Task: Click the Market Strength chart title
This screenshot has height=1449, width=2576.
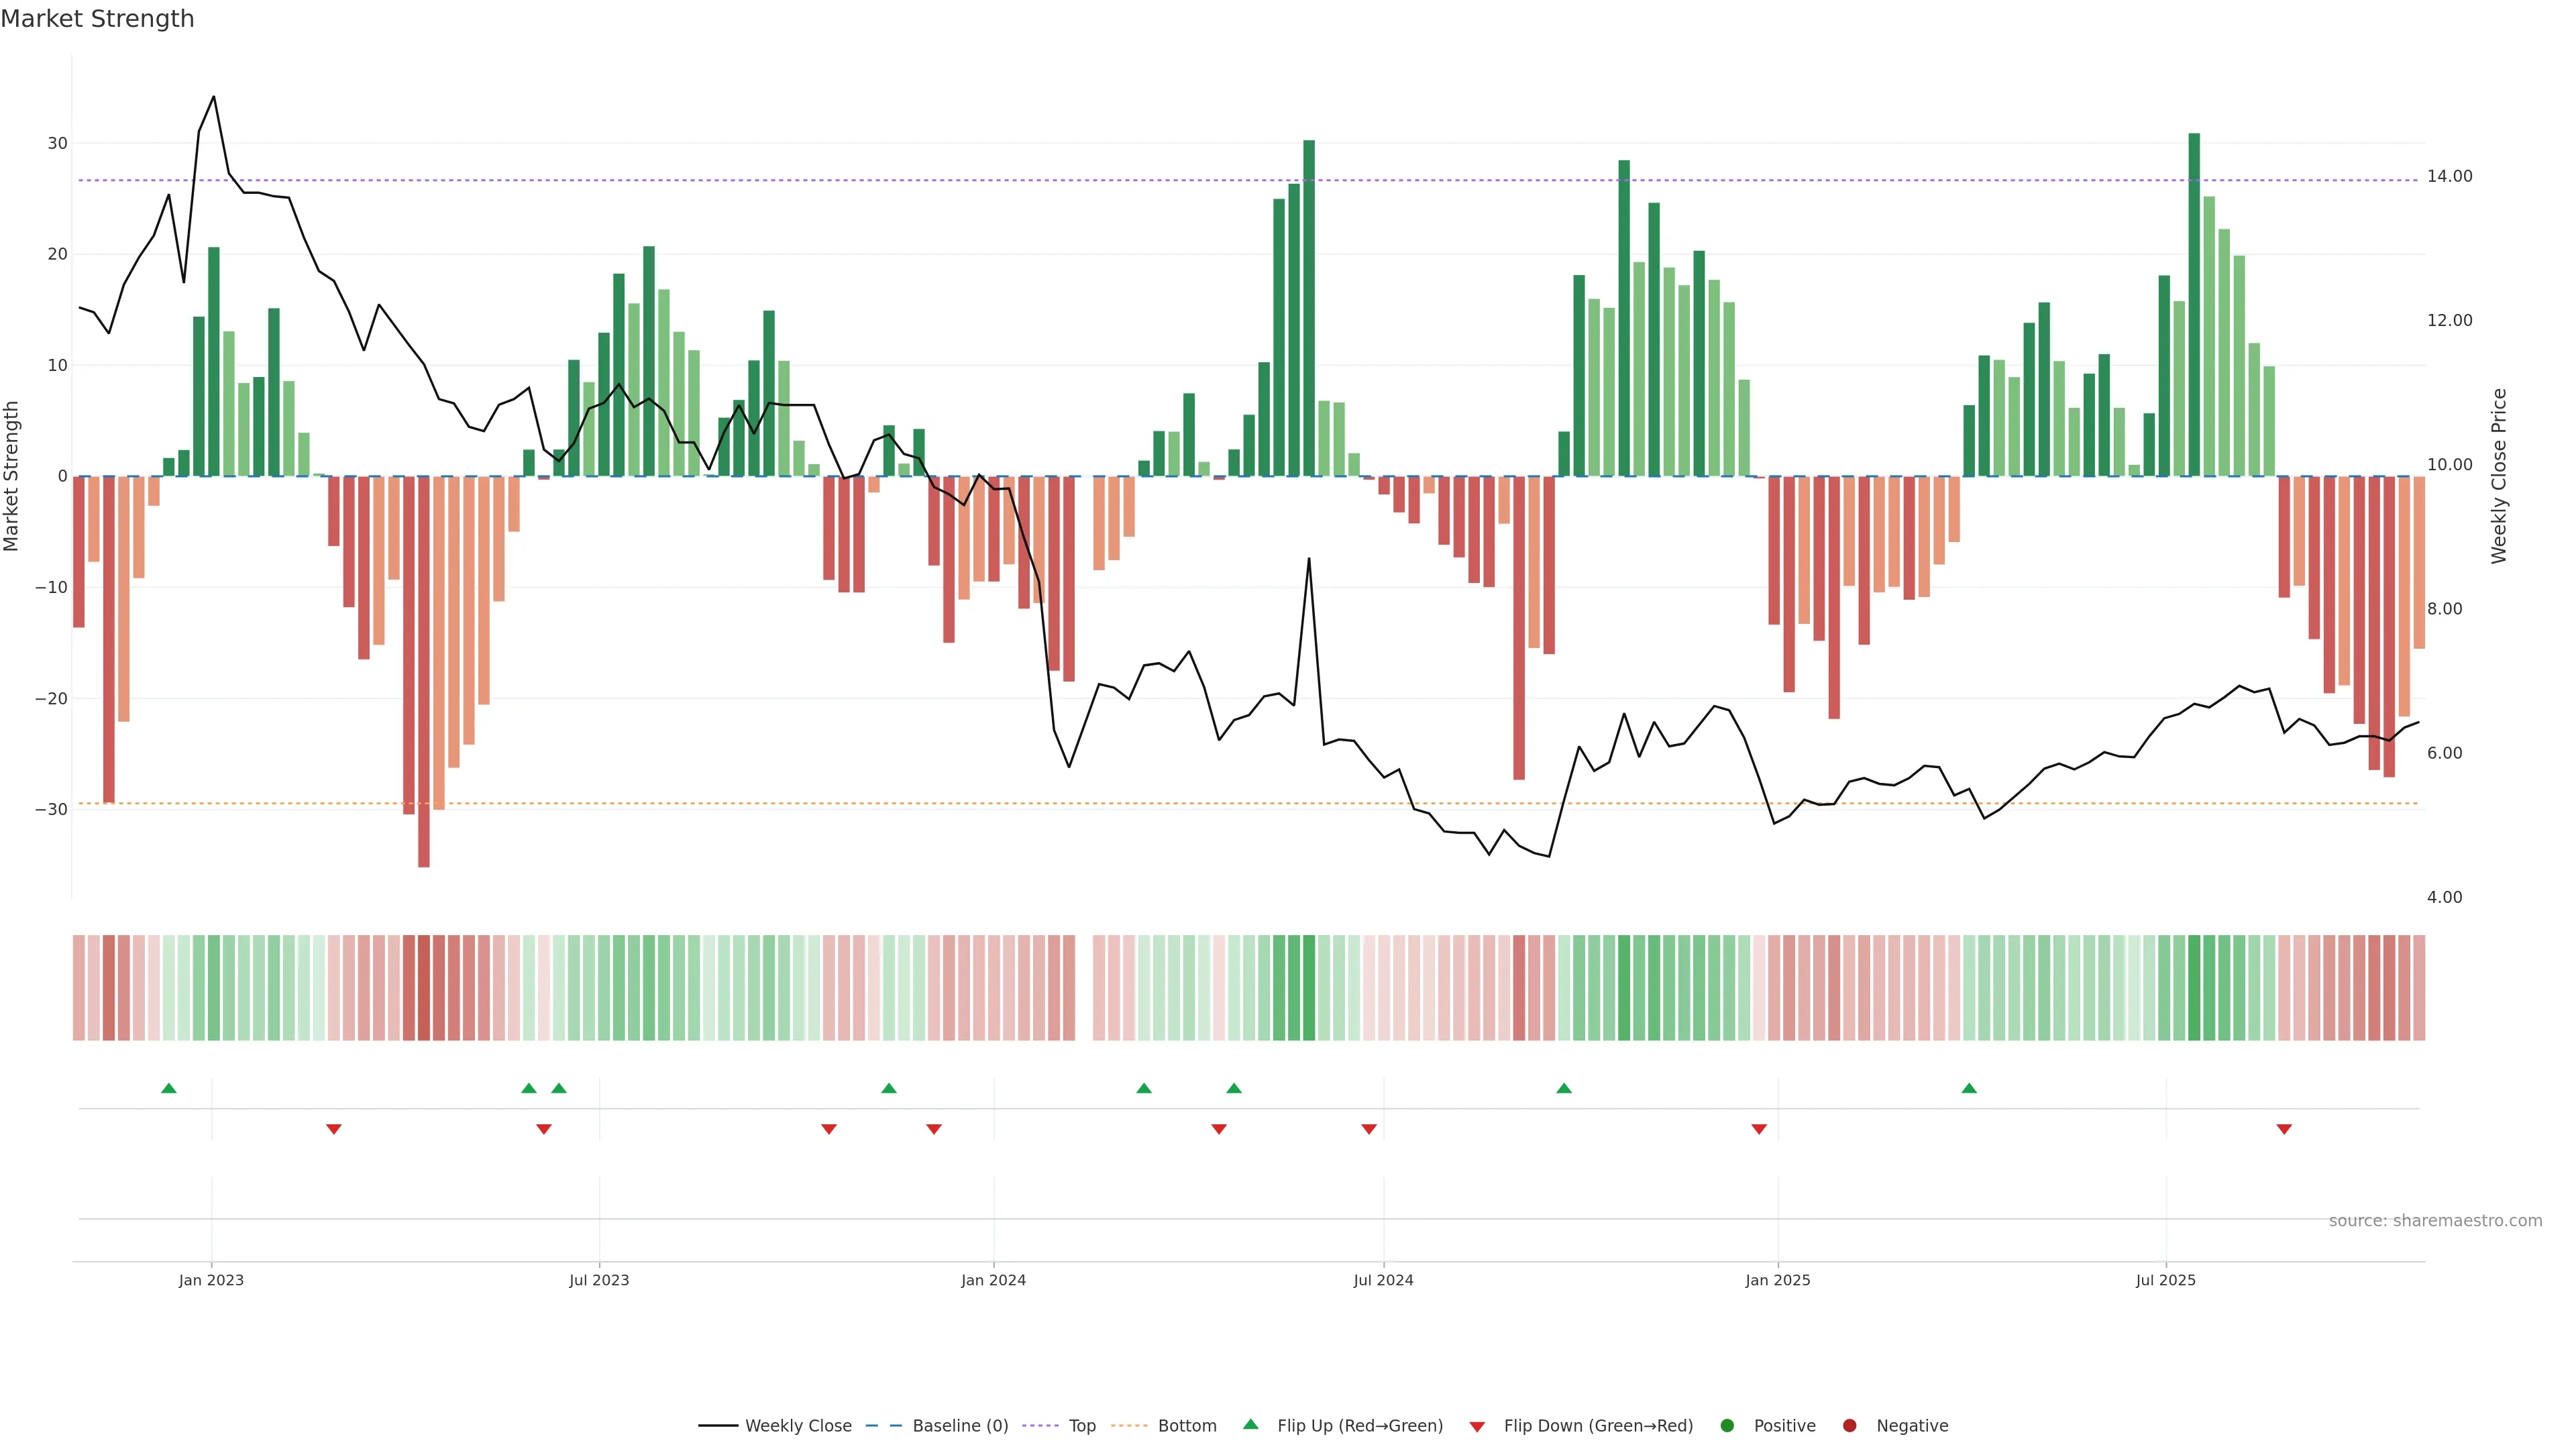Action: (x=97, y=19)
